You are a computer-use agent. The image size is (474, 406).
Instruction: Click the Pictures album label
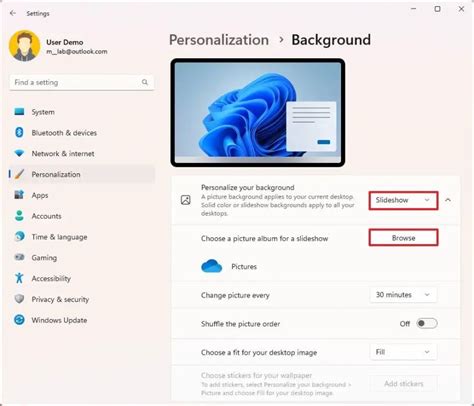[x=244, y=266]
